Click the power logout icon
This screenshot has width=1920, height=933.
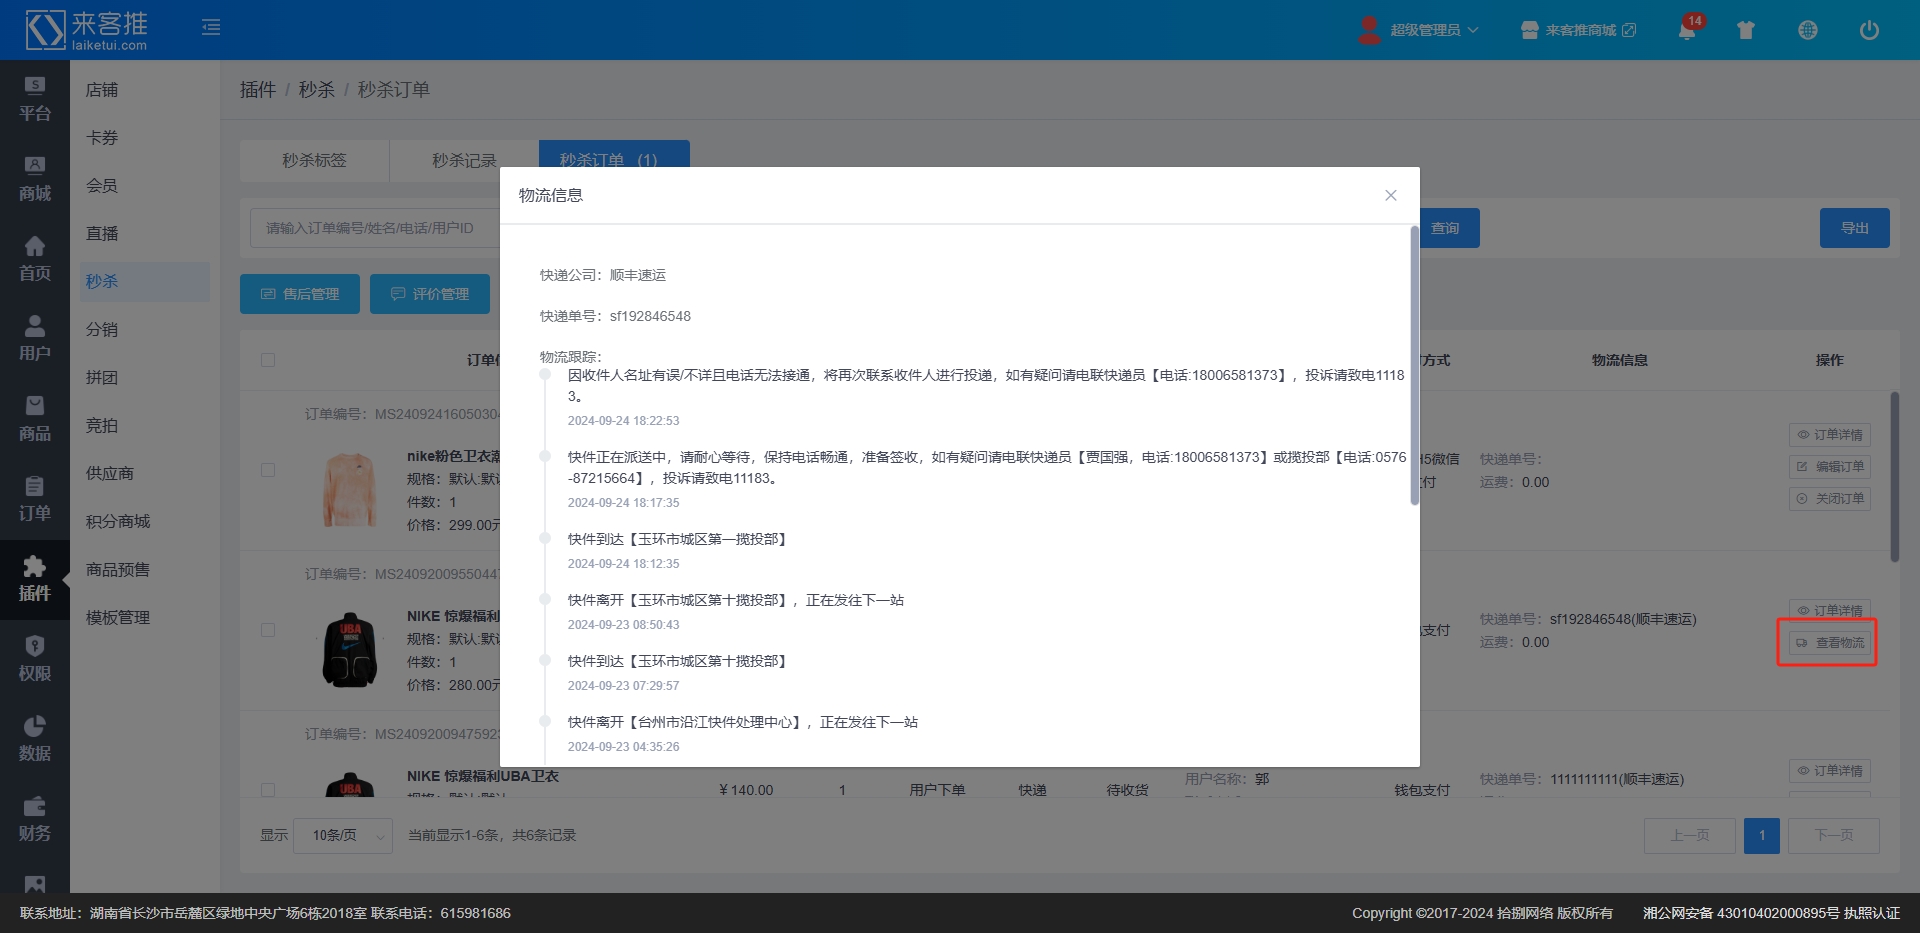coord(1868,30)
